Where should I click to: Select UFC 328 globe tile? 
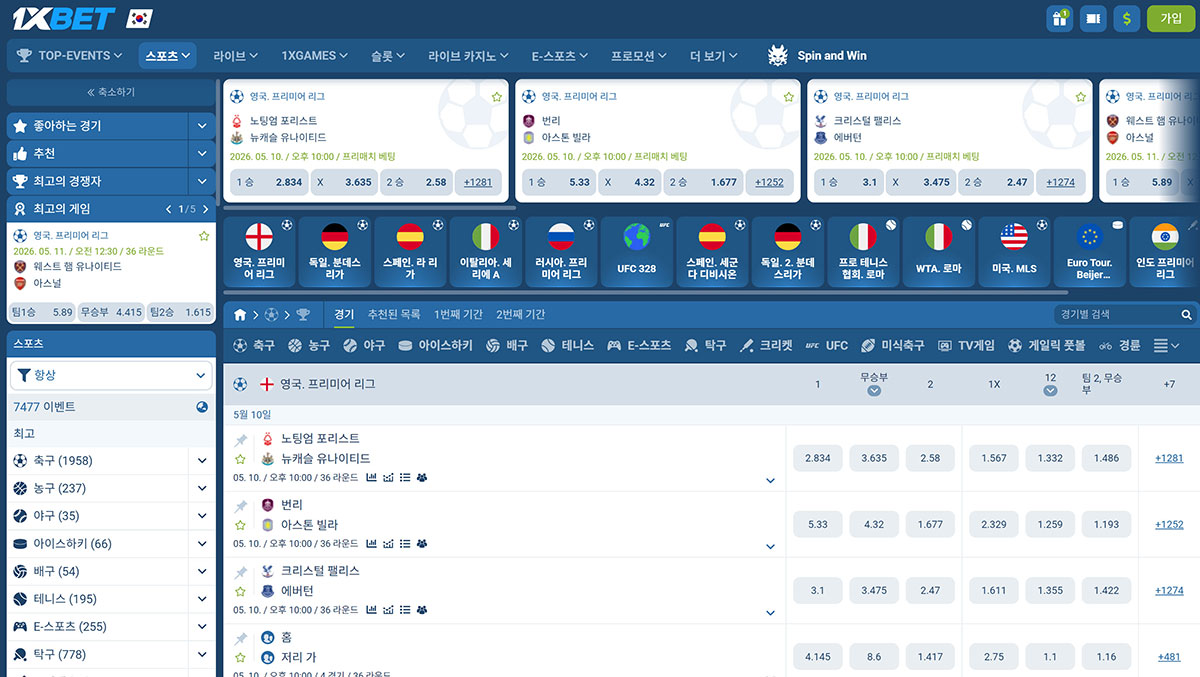click(636, 251)
